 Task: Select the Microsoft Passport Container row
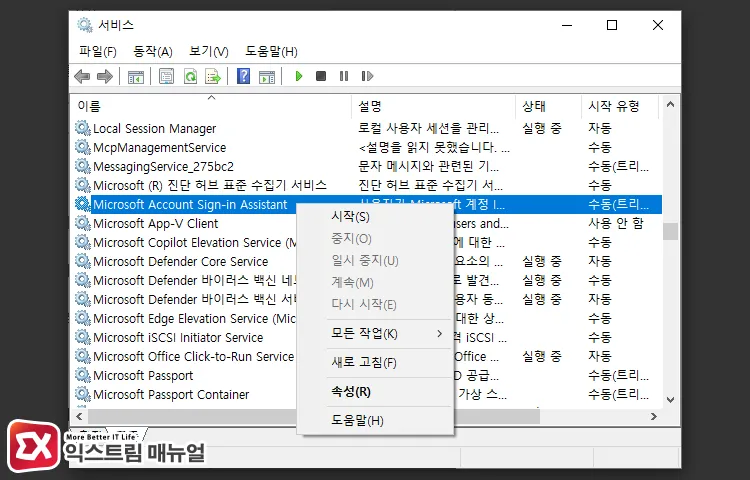pos(367,394)
